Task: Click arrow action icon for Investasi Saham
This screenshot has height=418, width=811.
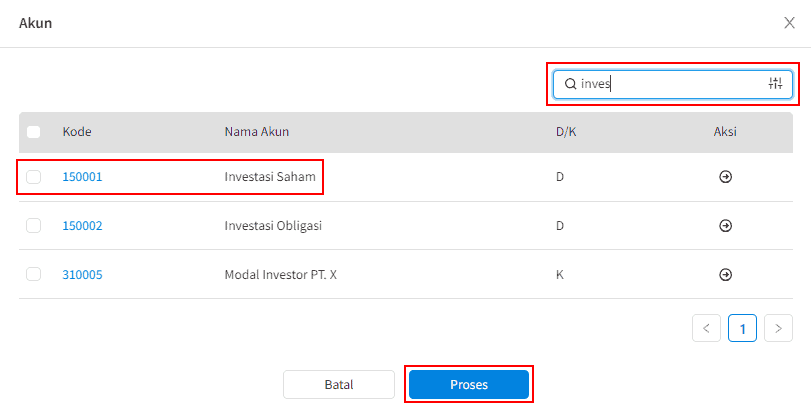Action: tap(726, 177)
